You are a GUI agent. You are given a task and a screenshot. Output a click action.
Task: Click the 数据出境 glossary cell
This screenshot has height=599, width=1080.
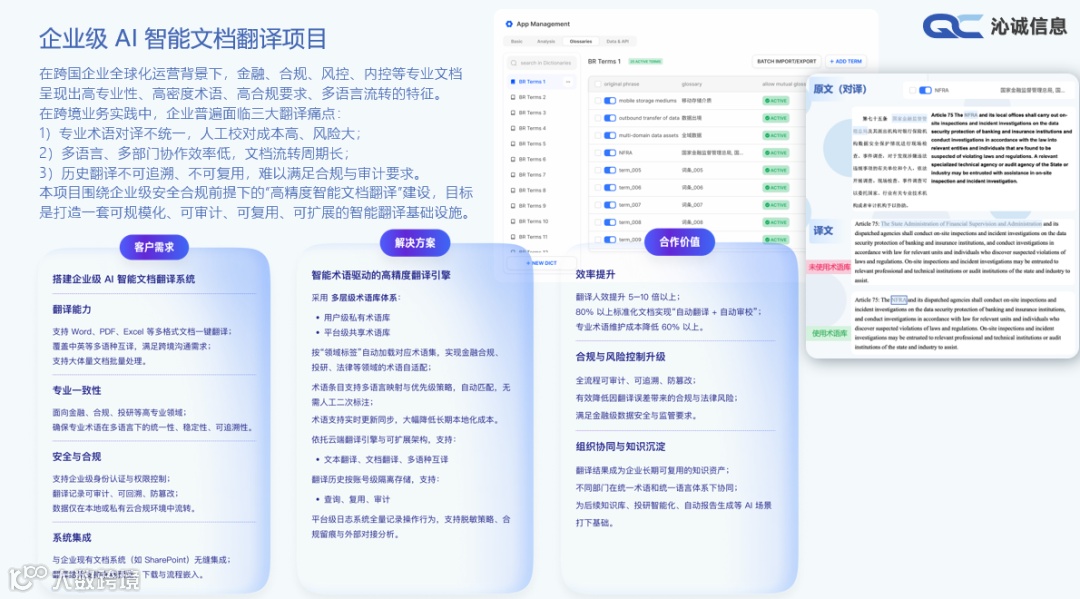tap(692, 118)
